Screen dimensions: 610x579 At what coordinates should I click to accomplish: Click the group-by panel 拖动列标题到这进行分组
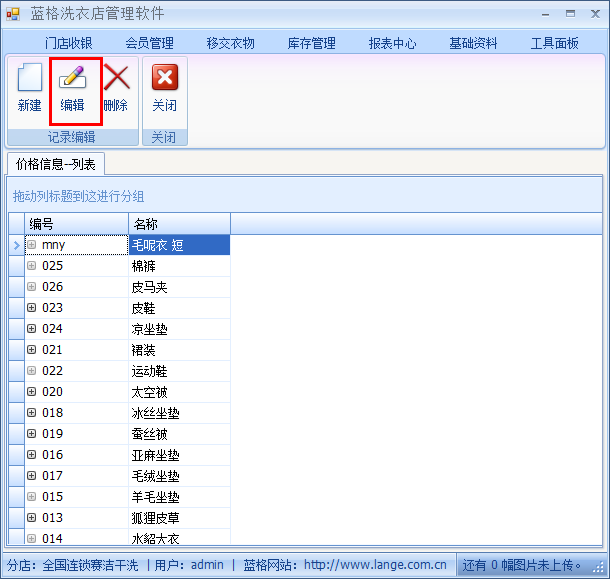[x=305, y=196]
